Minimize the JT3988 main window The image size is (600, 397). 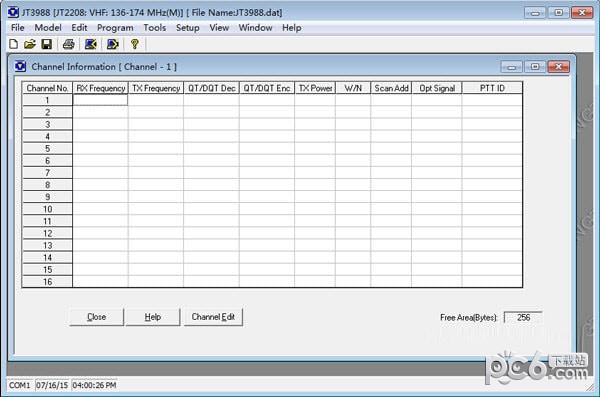535,13
